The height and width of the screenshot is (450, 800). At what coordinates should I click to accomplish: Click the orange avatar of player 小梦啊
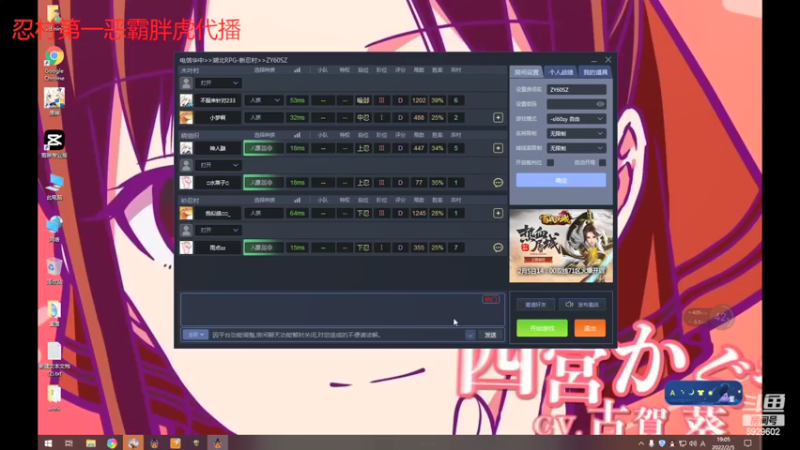click(186, 118)
